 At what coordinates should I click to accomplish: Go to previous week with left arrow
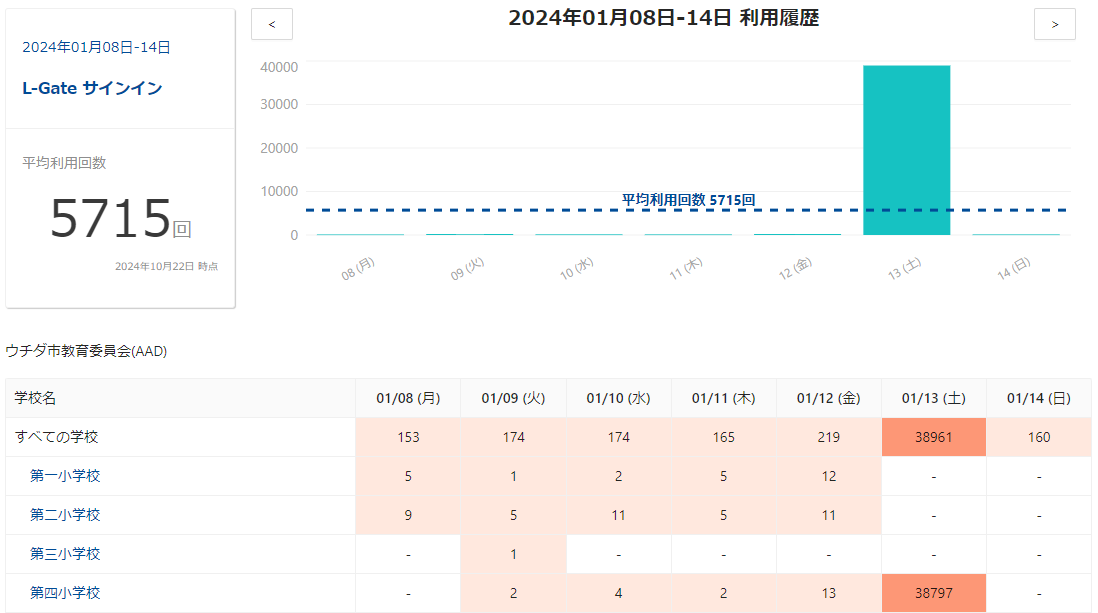coord(272,24)
